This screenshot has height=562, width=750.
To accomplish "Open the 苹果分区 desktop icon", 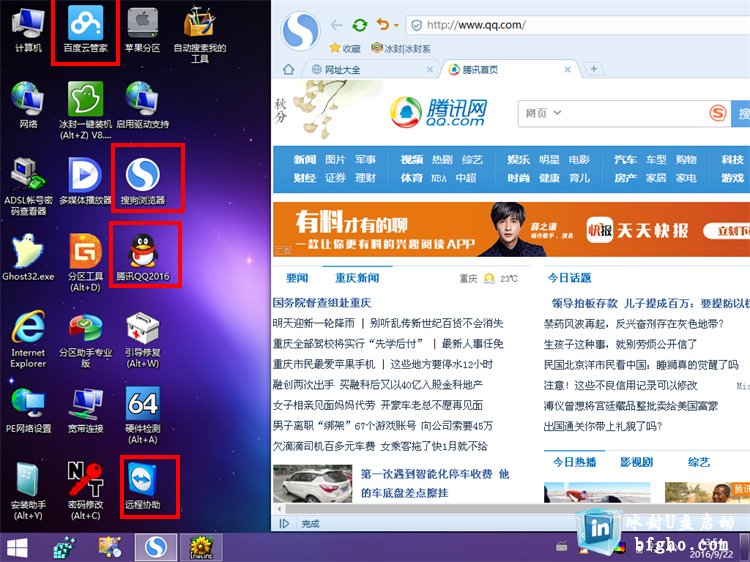I will coord(143,30).
